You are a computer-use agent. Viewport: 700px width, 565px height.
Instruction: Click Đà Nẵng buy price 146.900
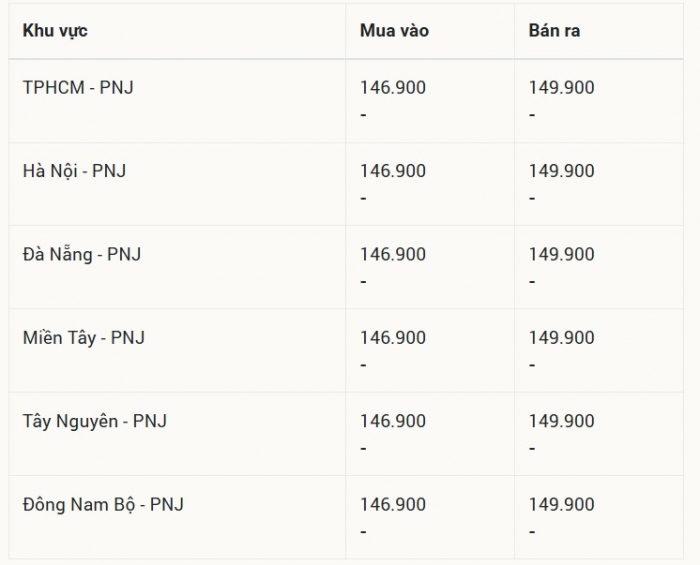pyautogui.click(x=393, y=254)
